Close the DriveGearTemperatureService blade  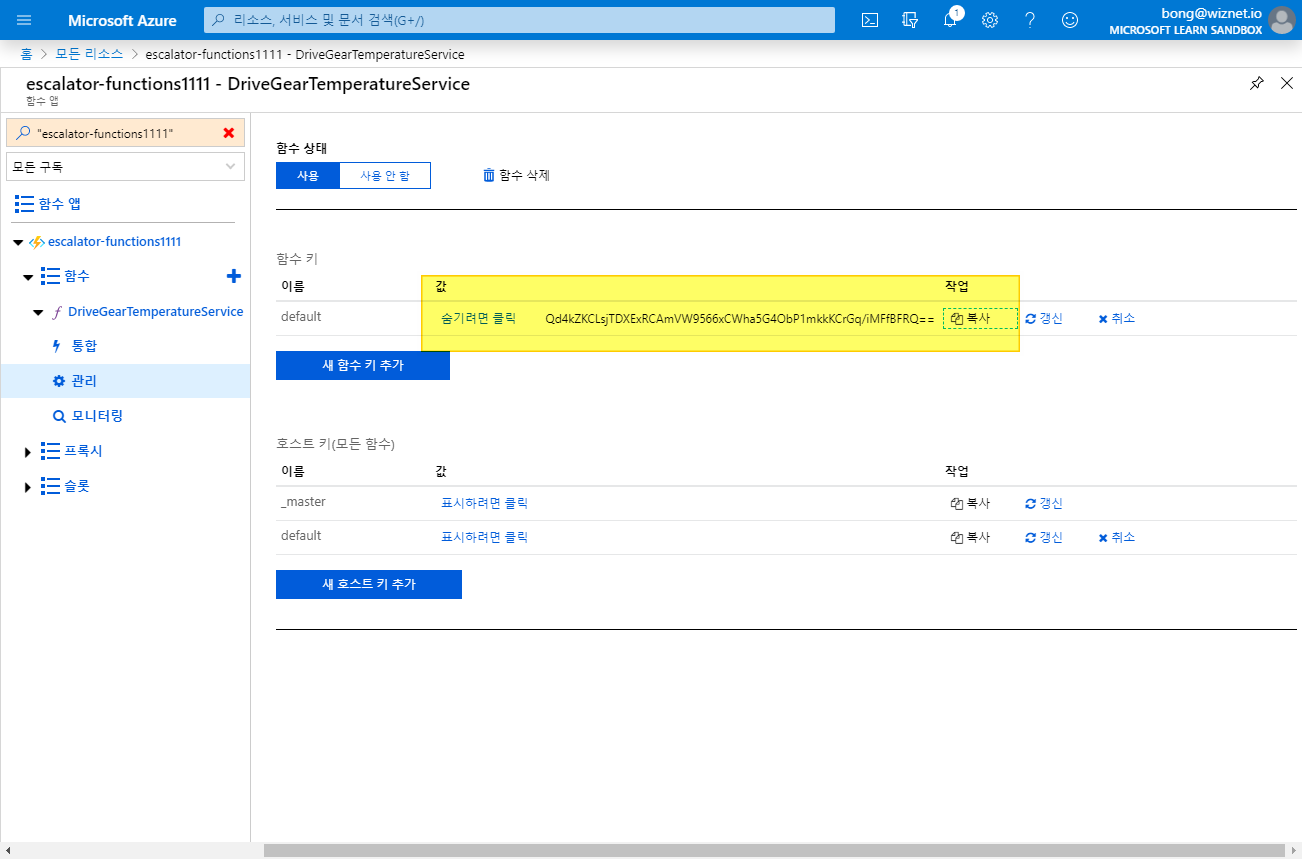point(1287,83)
